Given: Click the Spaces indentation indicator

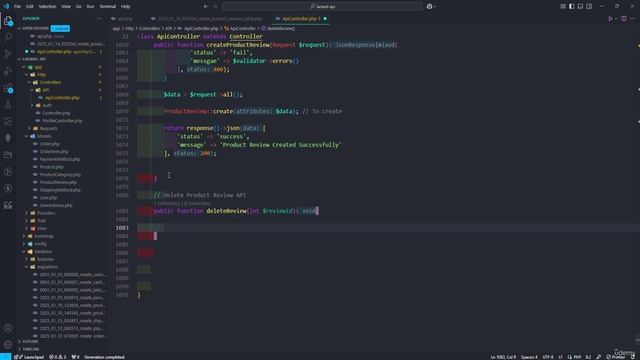Looking at the screenshot, I should point(529,357).
